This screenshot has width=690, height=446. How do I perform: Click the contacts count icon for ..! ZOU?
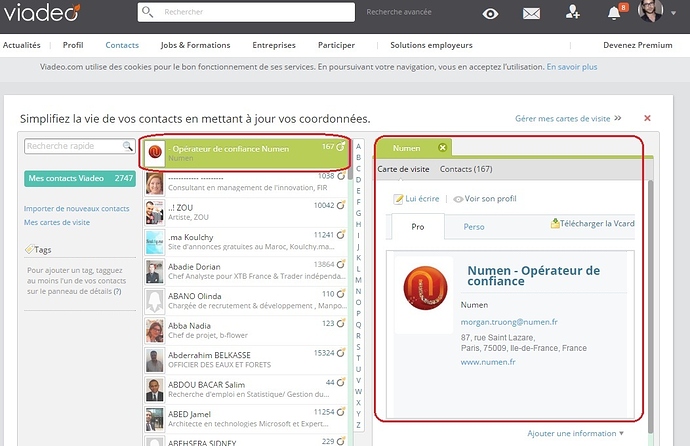pyautogui.click(x=341, y=205)
